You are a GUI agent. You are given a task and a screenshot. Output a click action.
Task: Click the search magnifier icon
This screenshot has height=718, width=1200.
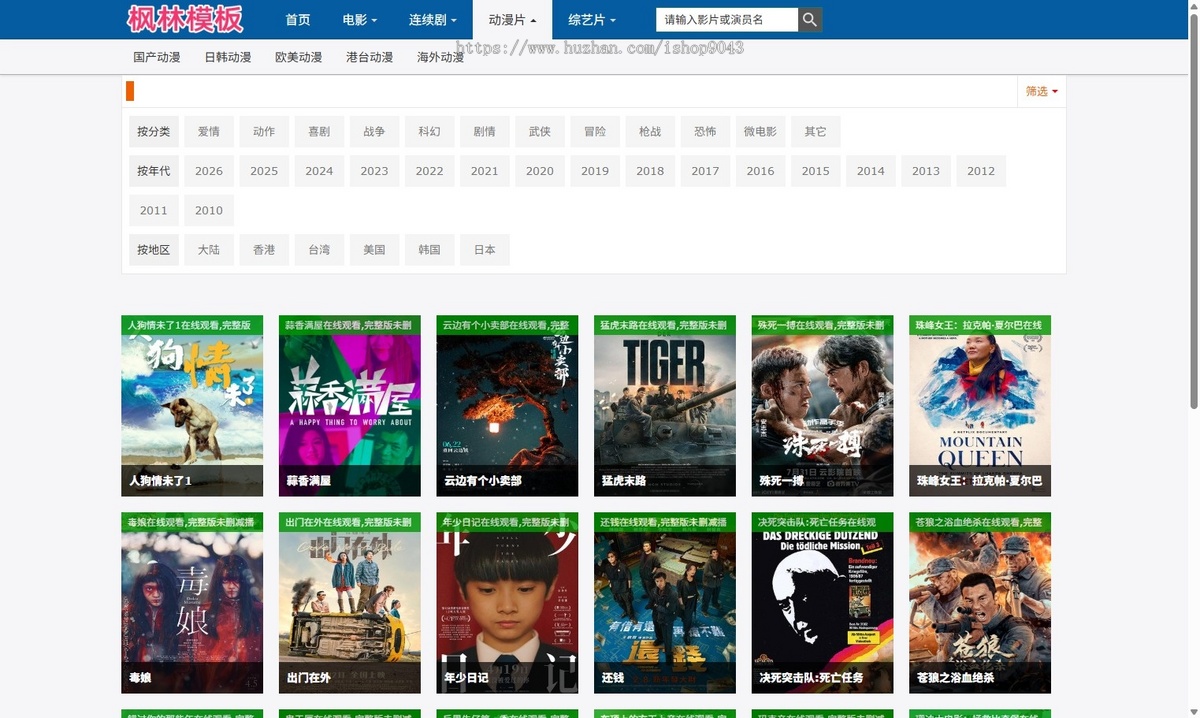[x=810, y=19]
